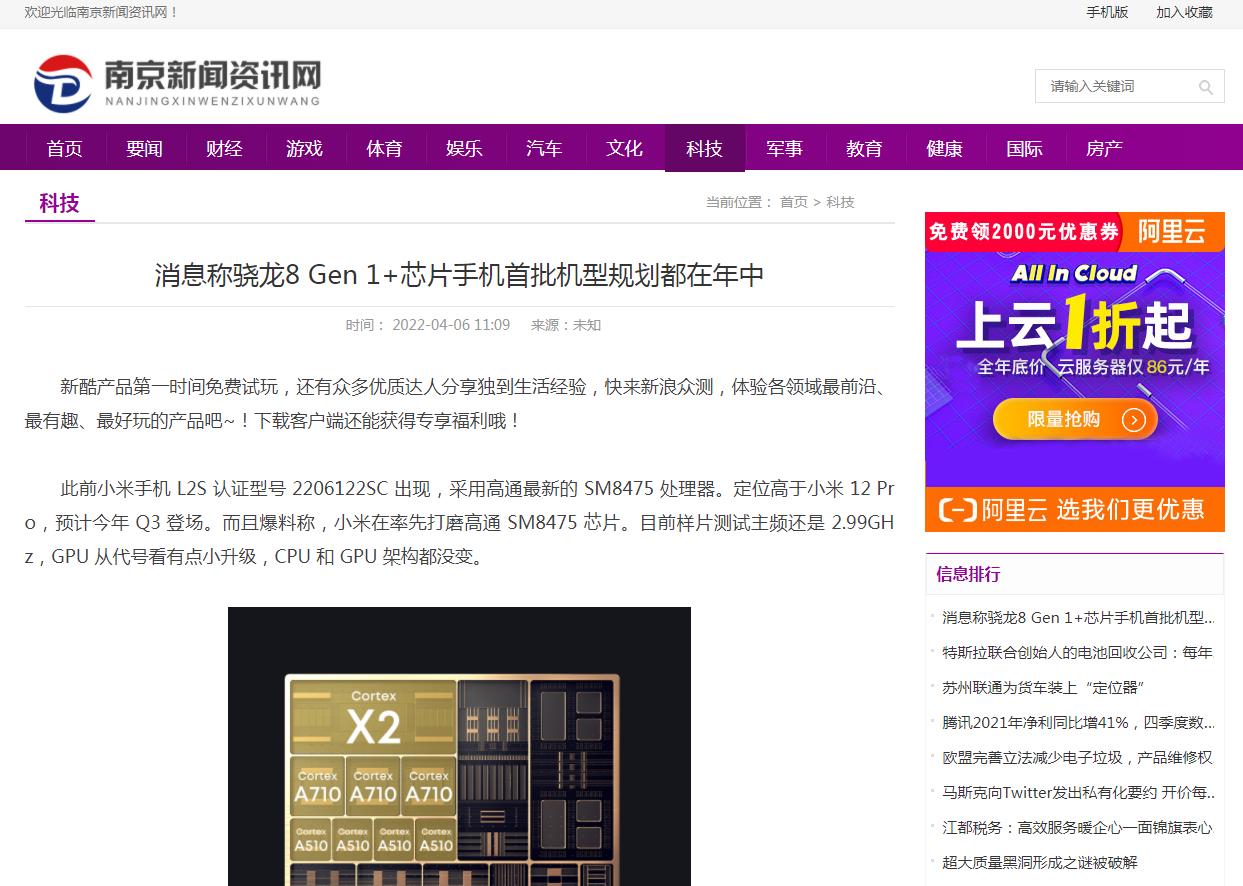Open 文化 navigation item
Image resolution: width=1243 pixels, height=886 pixels.
[x=625, y=148]
